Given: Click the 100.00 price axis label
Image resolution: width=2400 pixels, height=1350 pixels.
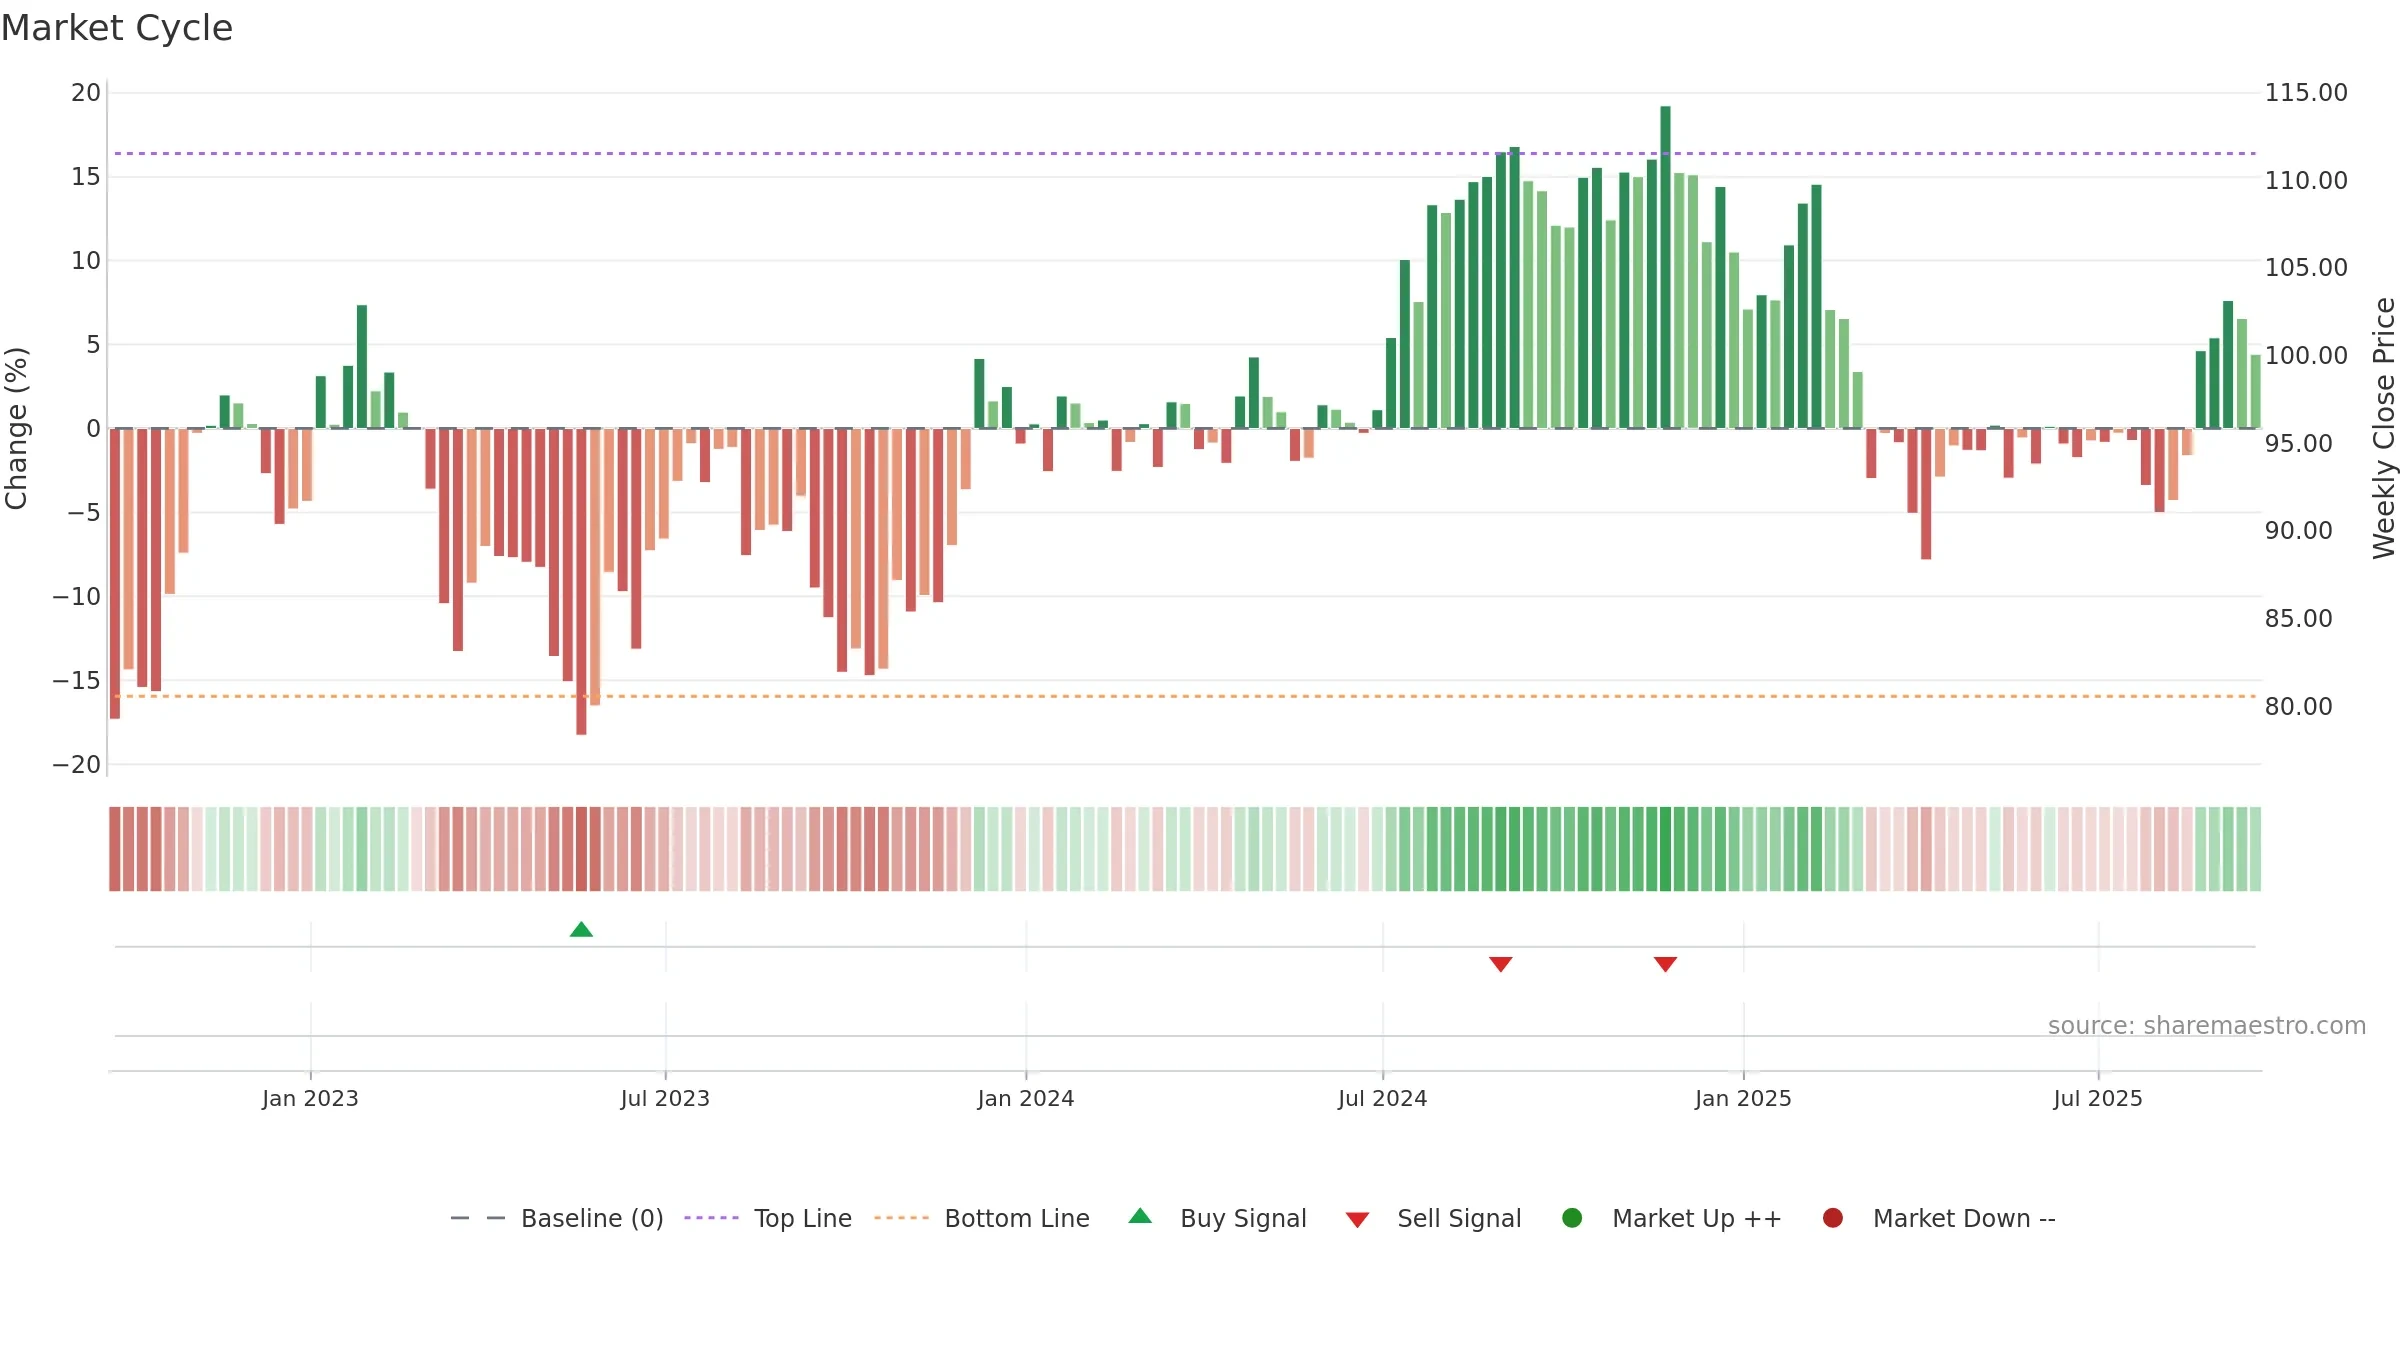Looking at the screenshot, I should click(x=2306, y=356).
